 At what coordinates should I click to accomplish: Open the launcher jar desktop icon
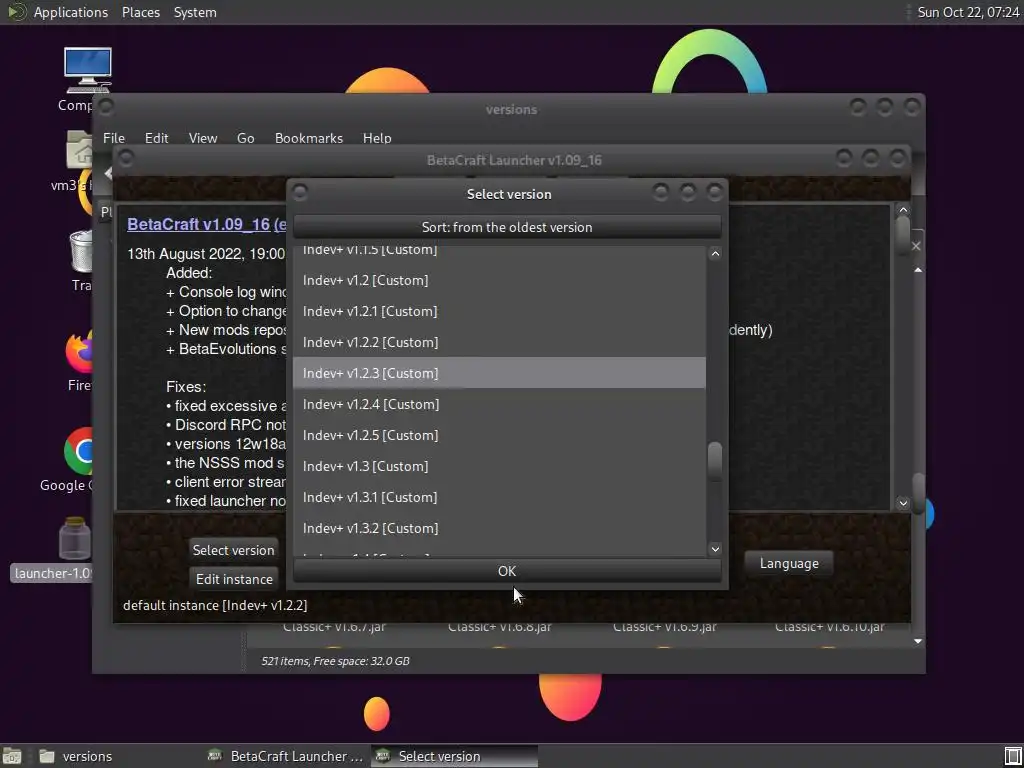pos(74,539)
